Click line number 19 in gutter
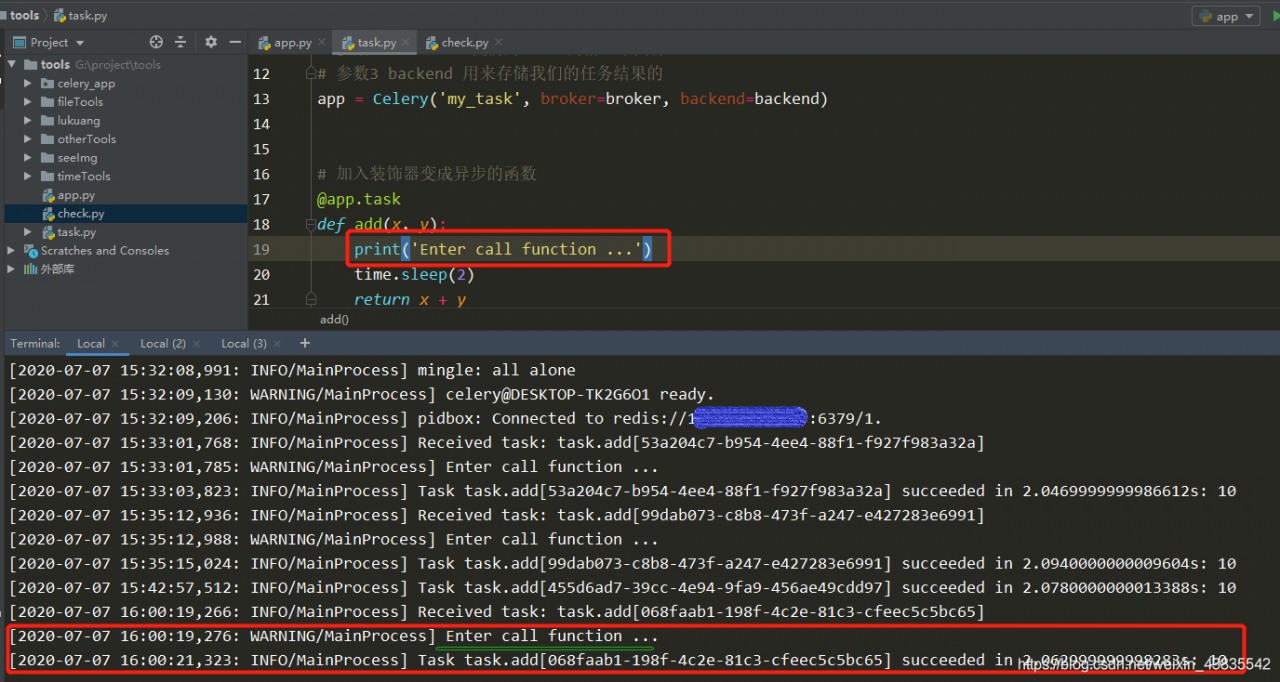The image size is (1280, 682). [x=262, y=250]
